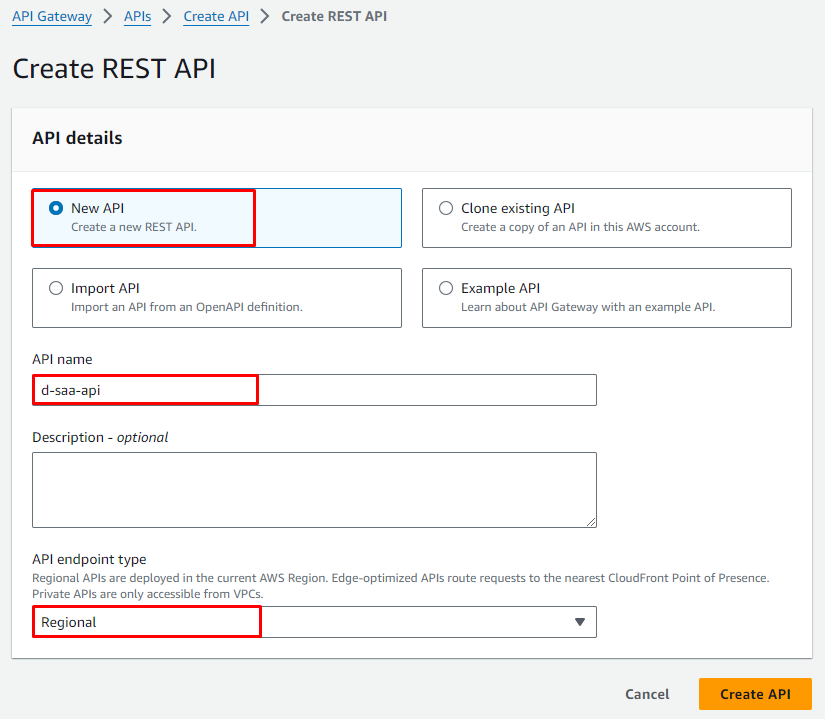This screenshot has height=719, width=825.
Task: Open the Create API breadcrumb link
Action: coord(216,16)
